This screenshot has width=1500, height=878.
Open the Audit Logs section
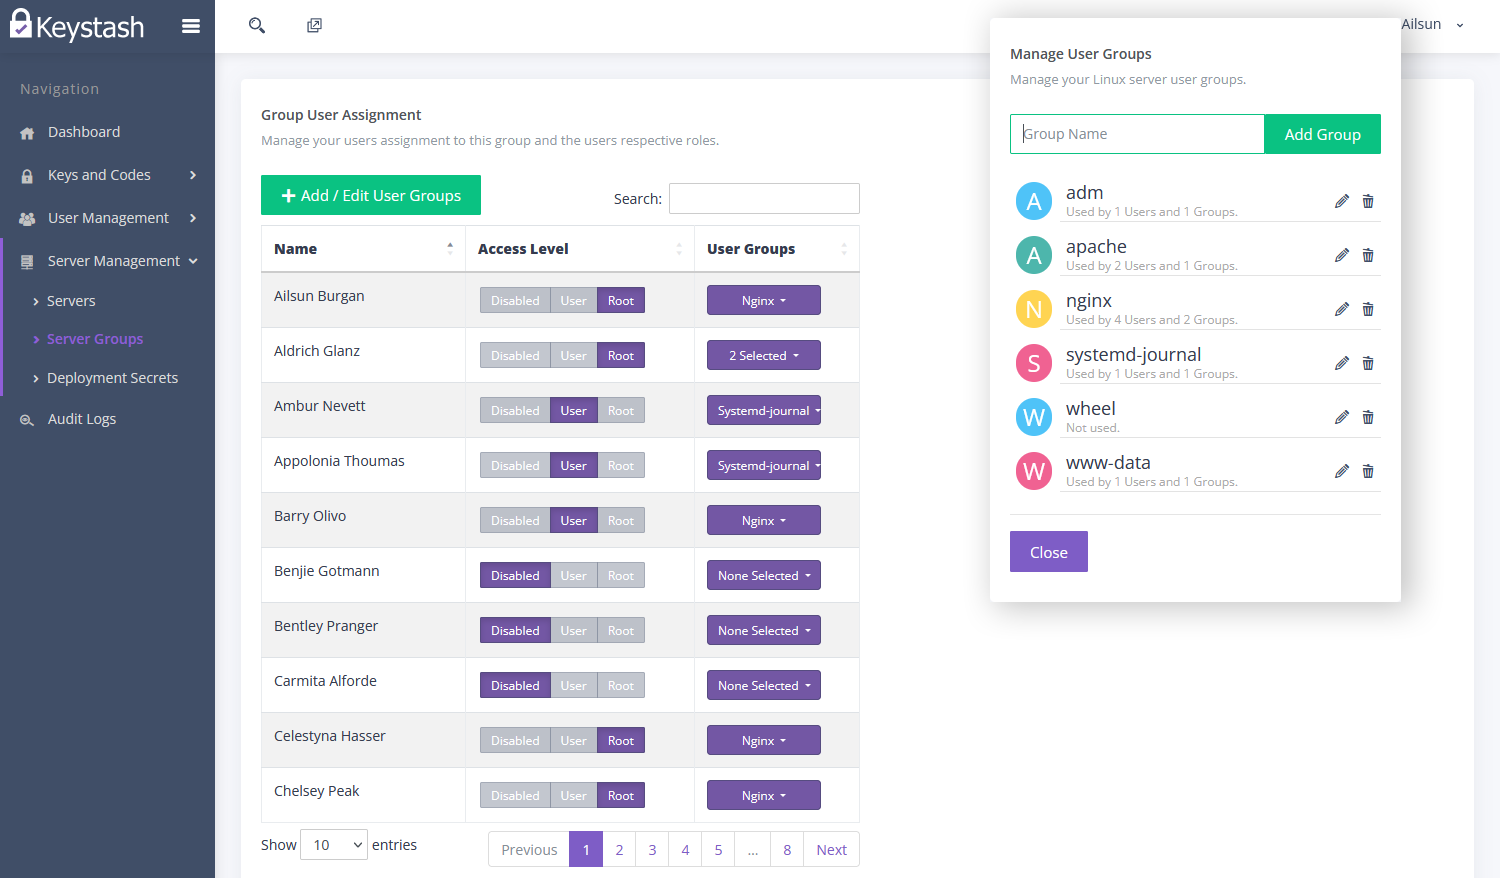[81, 418]
